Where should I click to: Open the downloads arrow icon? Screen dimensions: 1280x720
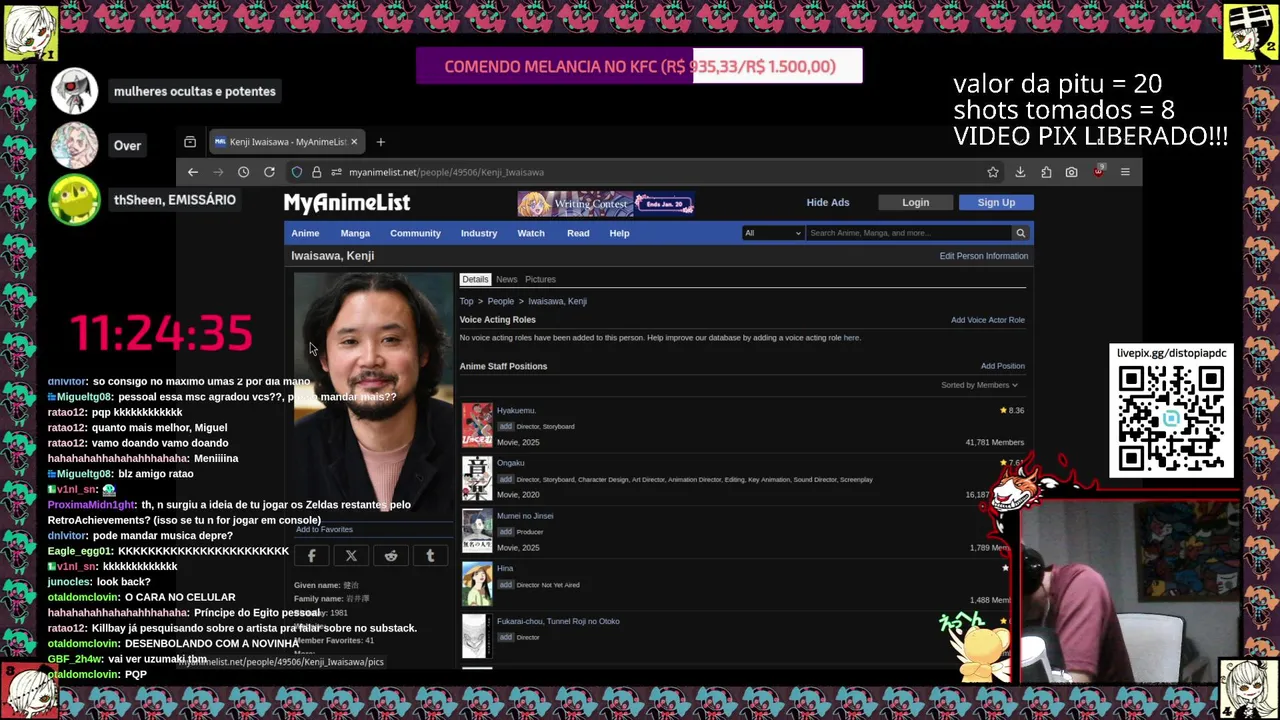pos(1020,172)
